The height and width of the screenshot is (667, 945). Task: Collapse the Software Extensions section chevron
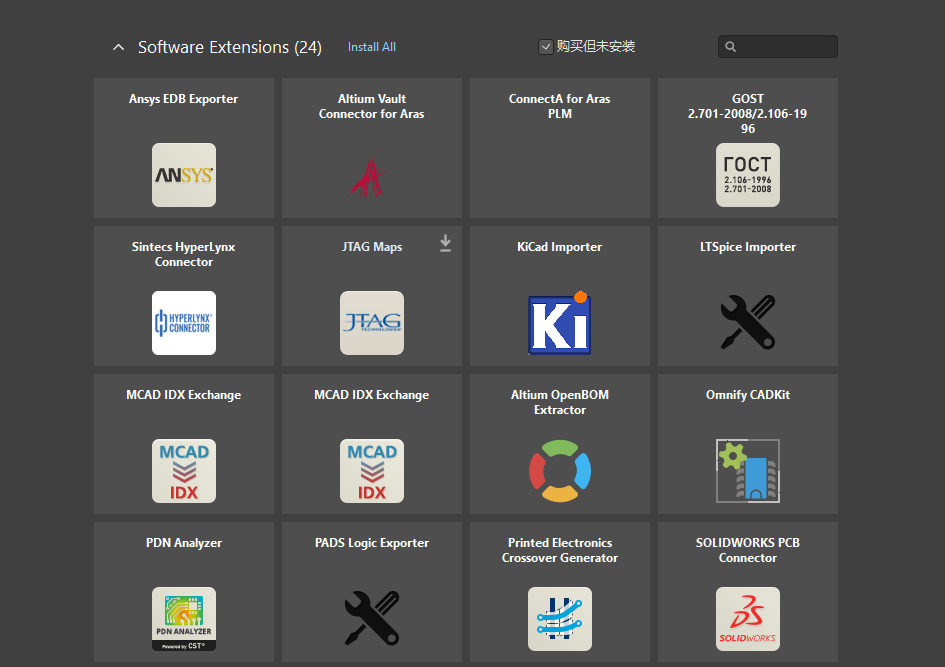(119, 47)
